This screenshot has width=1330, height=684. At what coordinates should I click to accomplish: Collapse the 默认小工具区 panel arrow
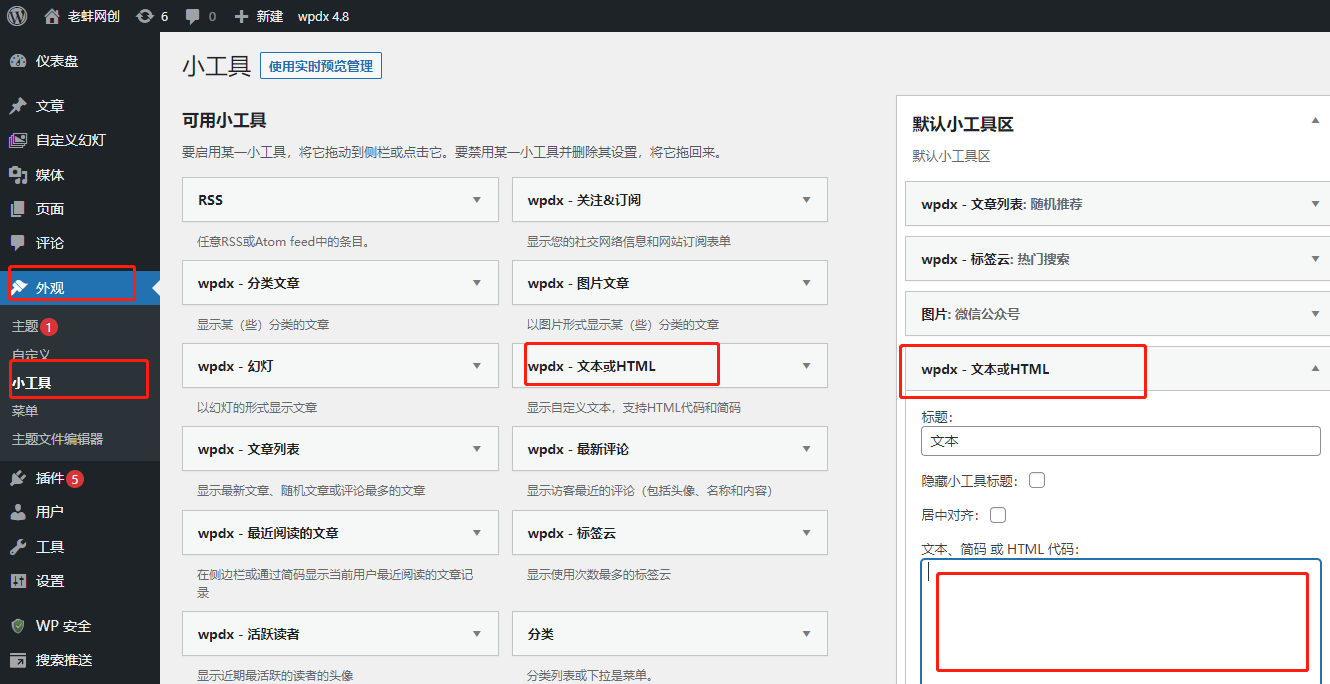pyautogui.click(x=1315, y=121)
